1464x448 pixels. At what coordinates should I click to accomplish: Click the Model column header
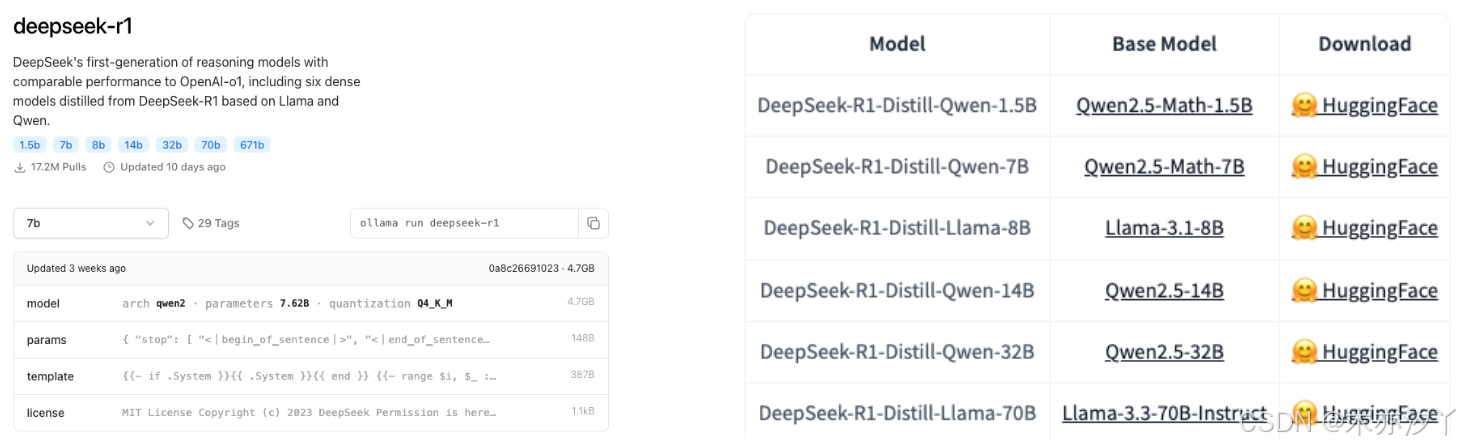[x=897, y=44]
